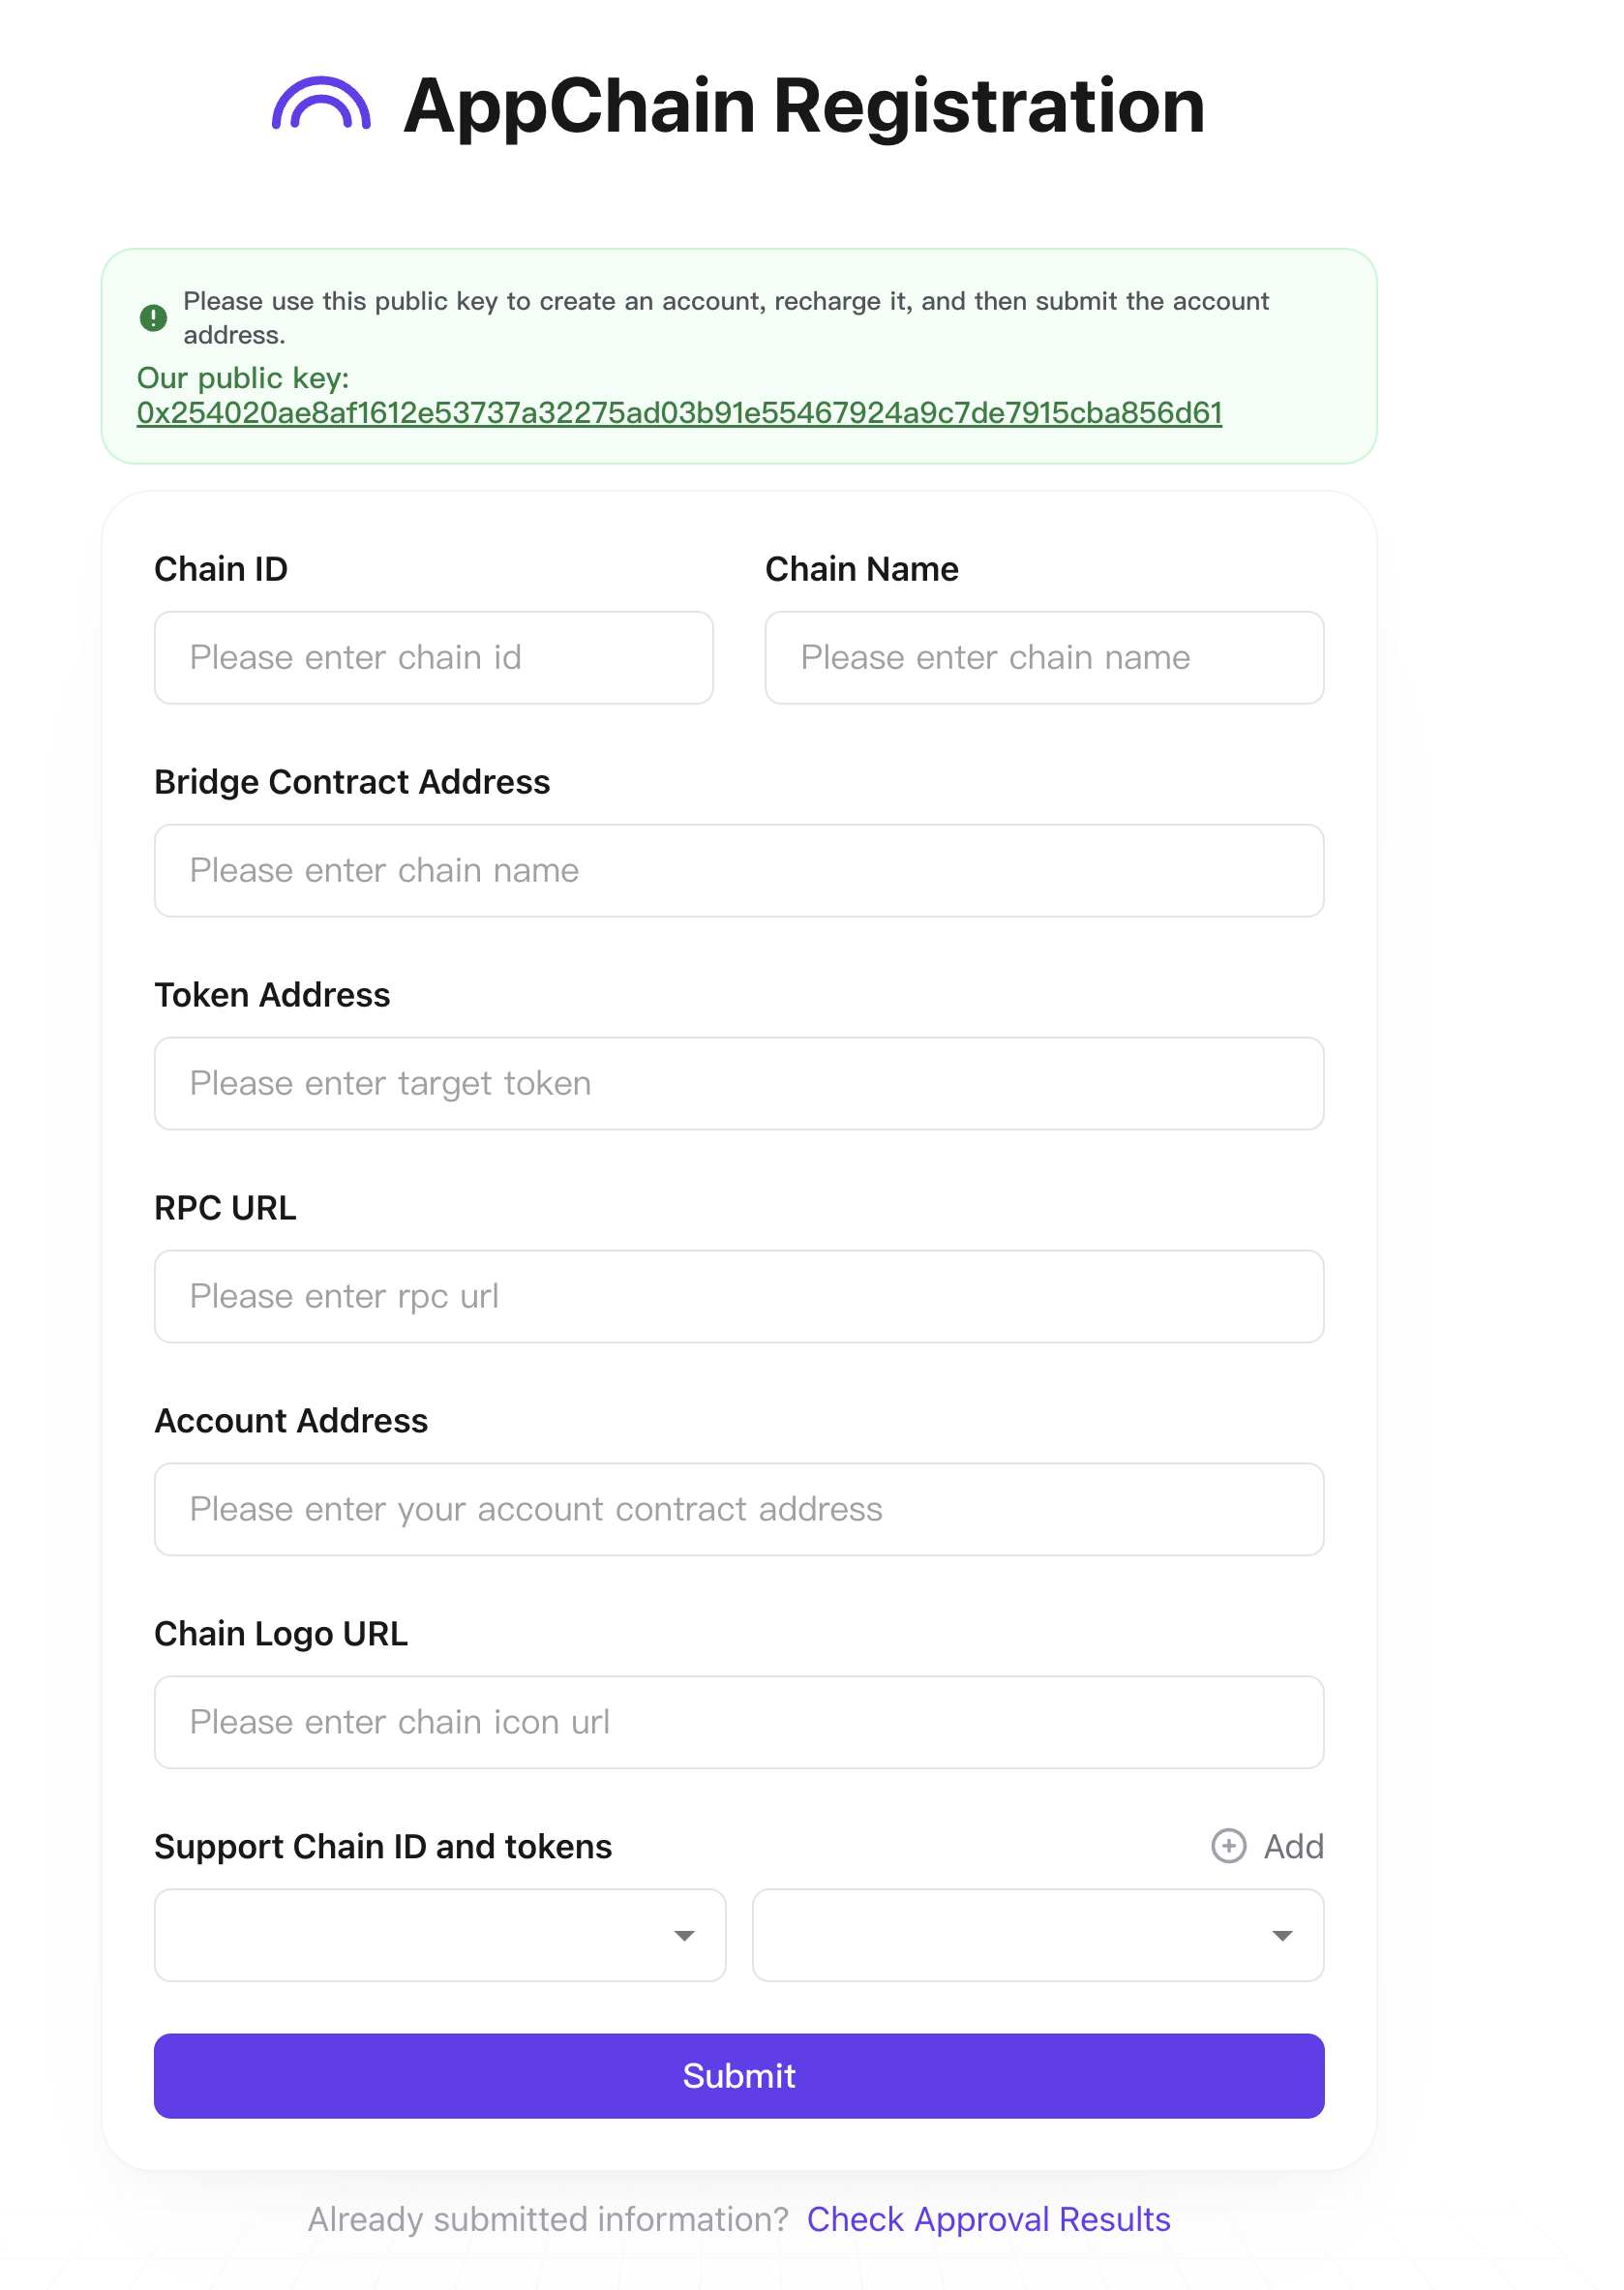Image resolution: width=1624 pixels, height=2290 pixels.
Task: Click the Account Address input field
Action: click(x=739, y=1509)
